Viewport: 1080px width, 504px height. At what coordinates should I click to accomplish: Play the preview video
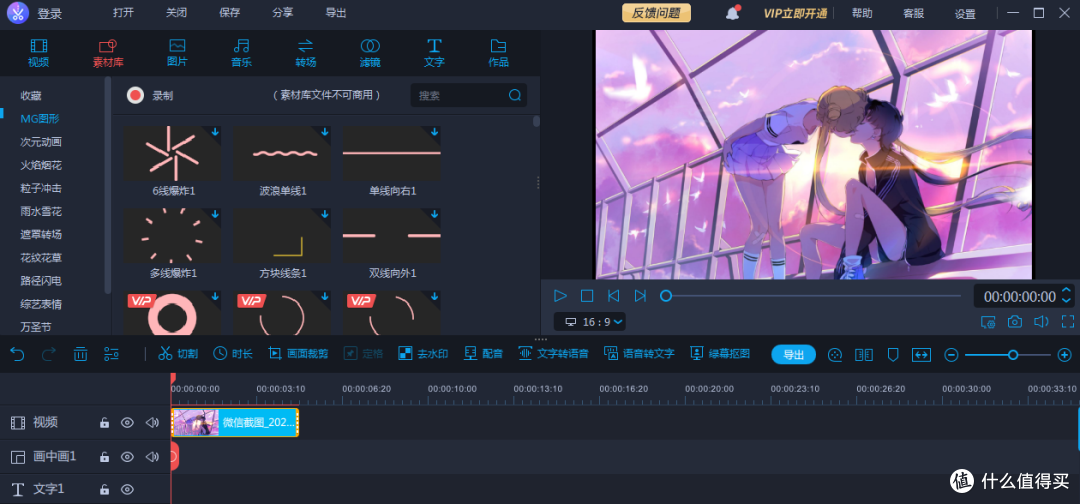click(561, 296)
